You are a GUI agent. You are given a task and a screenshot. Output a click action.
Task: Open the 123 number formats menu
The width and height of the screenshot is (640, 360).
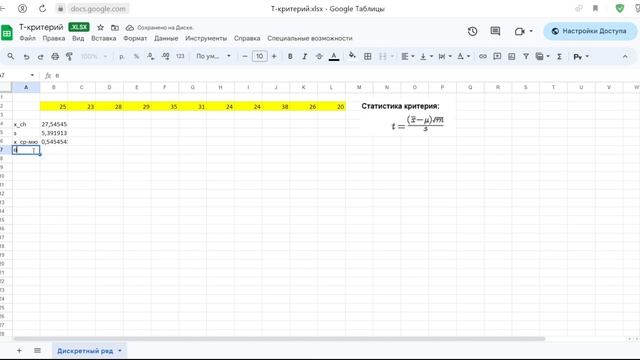coord(180,56)
